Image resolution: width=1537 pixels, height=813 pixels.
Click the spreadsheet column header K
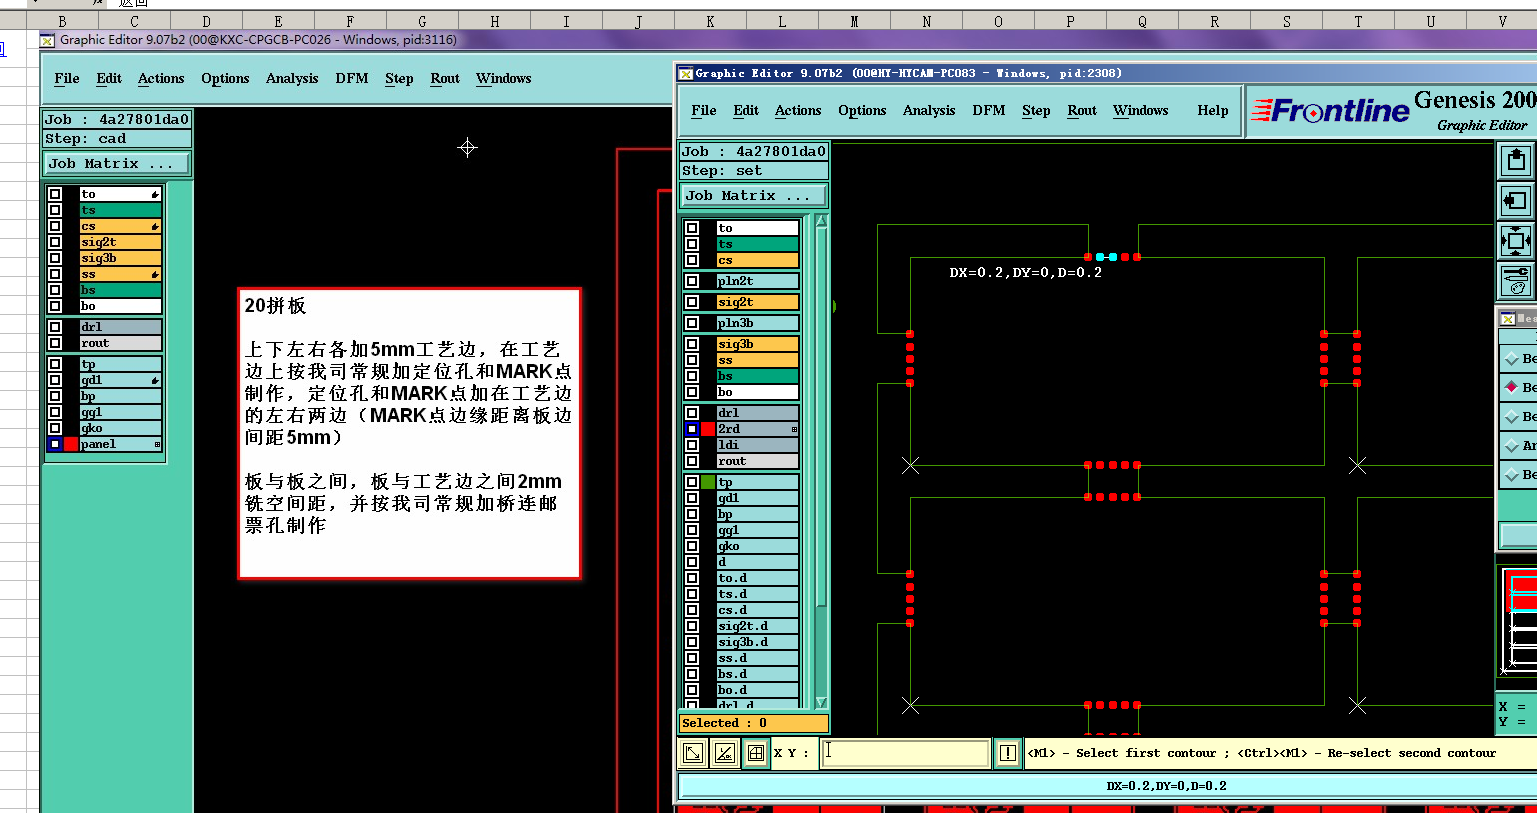pos(710,21)
